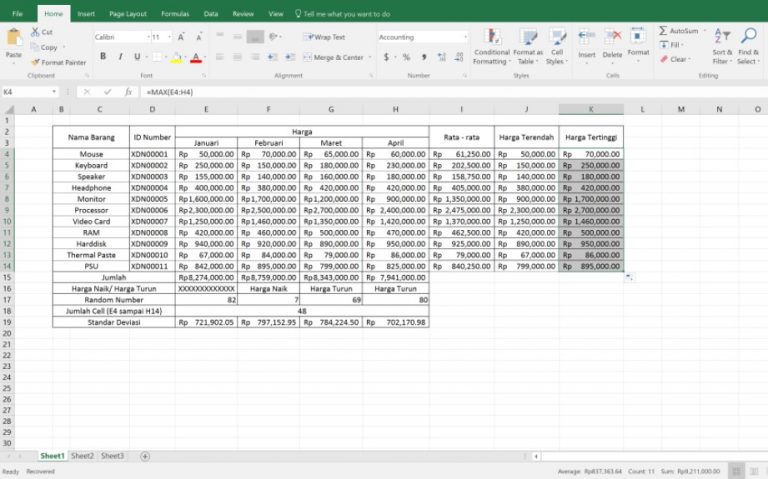Click the Auto Fill Options icon below K14
Screen dimensions: 768x479
[629, 278]
